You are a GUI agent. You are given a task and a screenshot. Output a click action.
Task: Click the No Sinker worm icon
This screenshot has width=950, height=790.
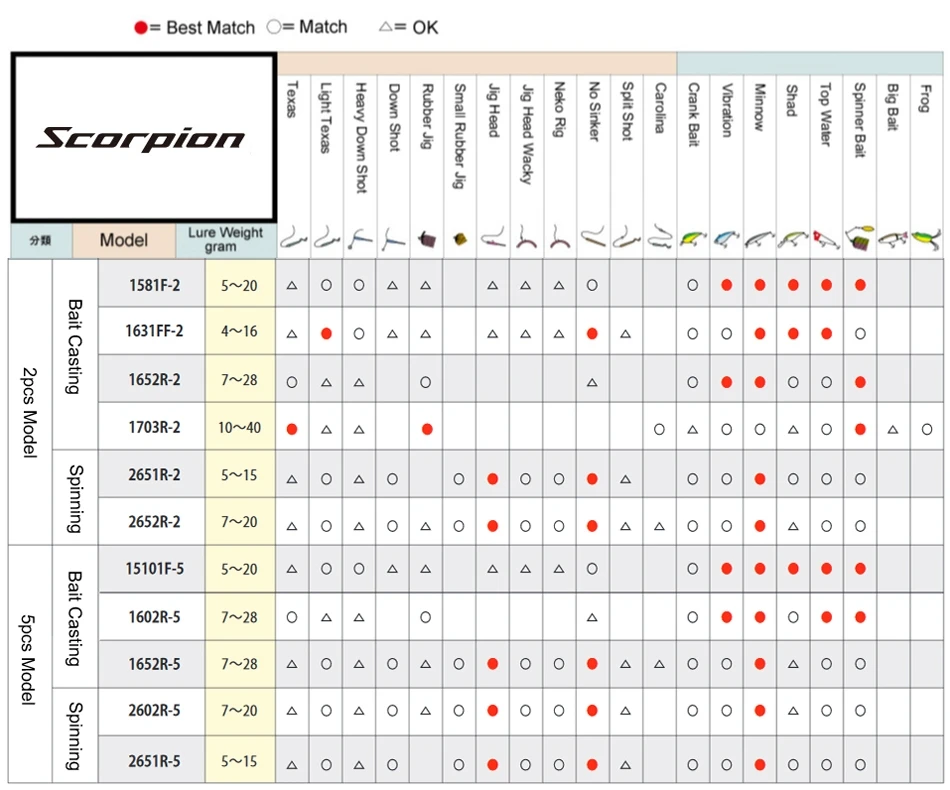click(593, 237)
